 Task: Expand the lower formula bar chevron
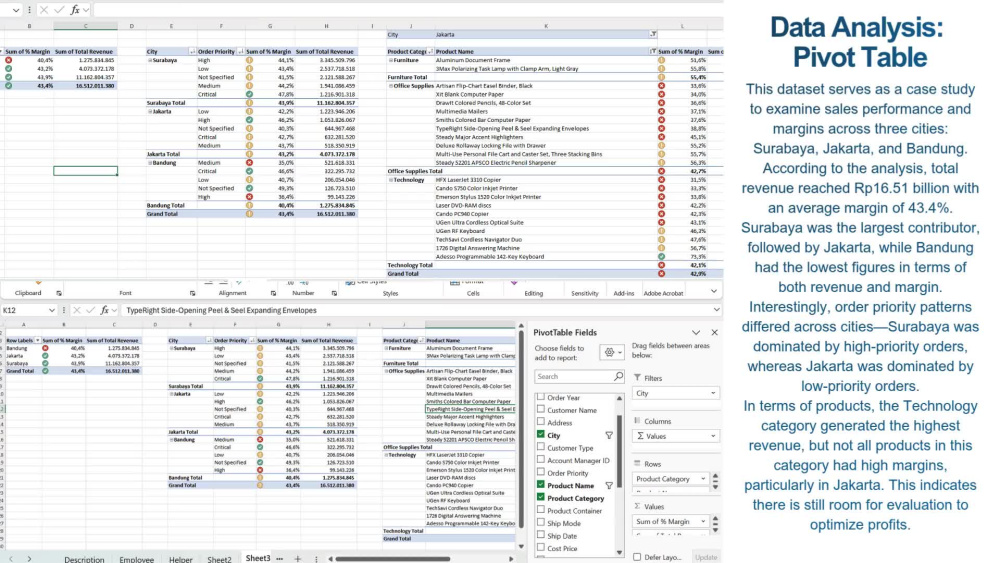716,310
